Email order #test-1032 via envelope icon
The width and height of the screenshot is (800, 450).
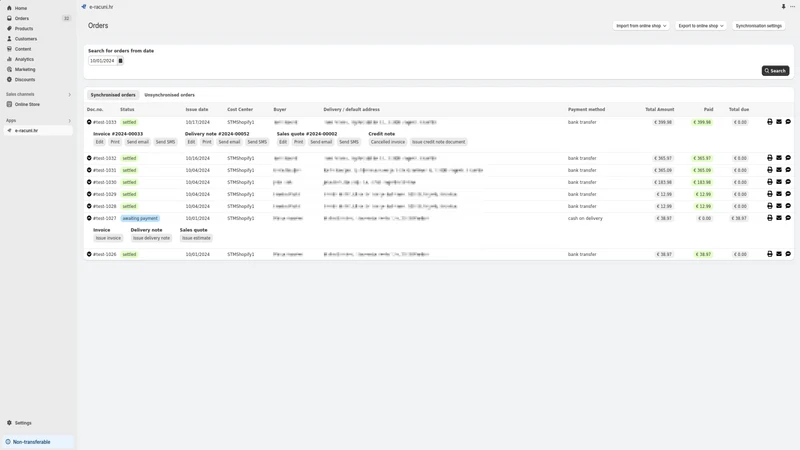tap(779, 158)
